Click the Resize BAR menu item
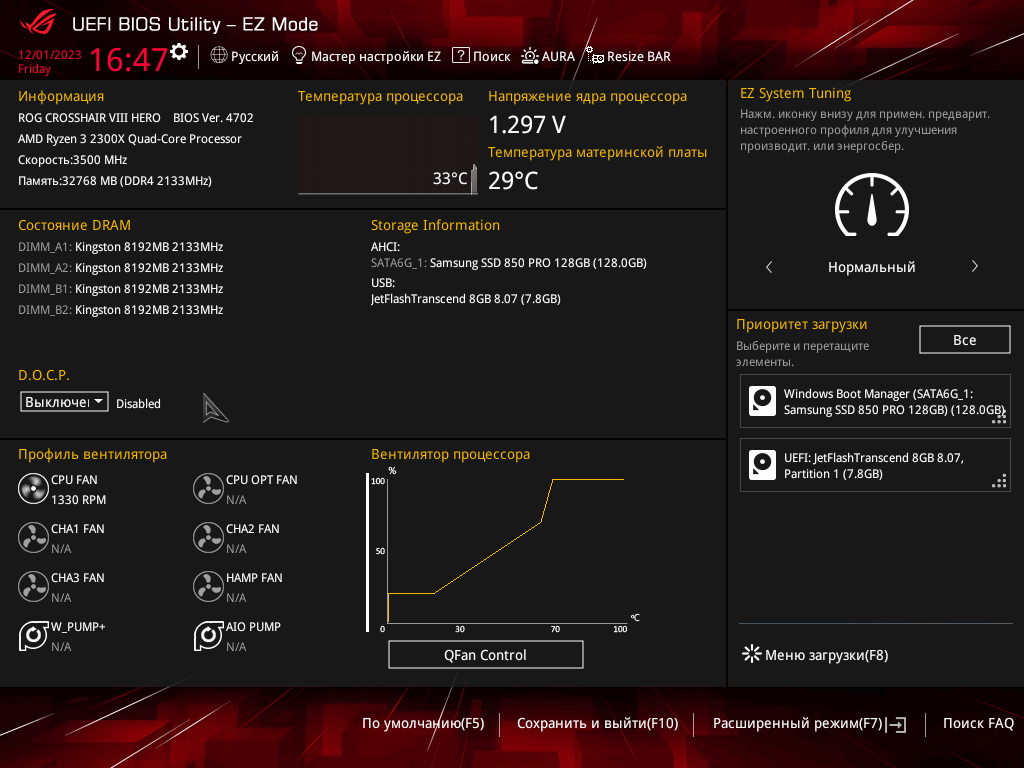Image resolution: width=1024 pixels, height=768 pixels. tap(639, 56)
